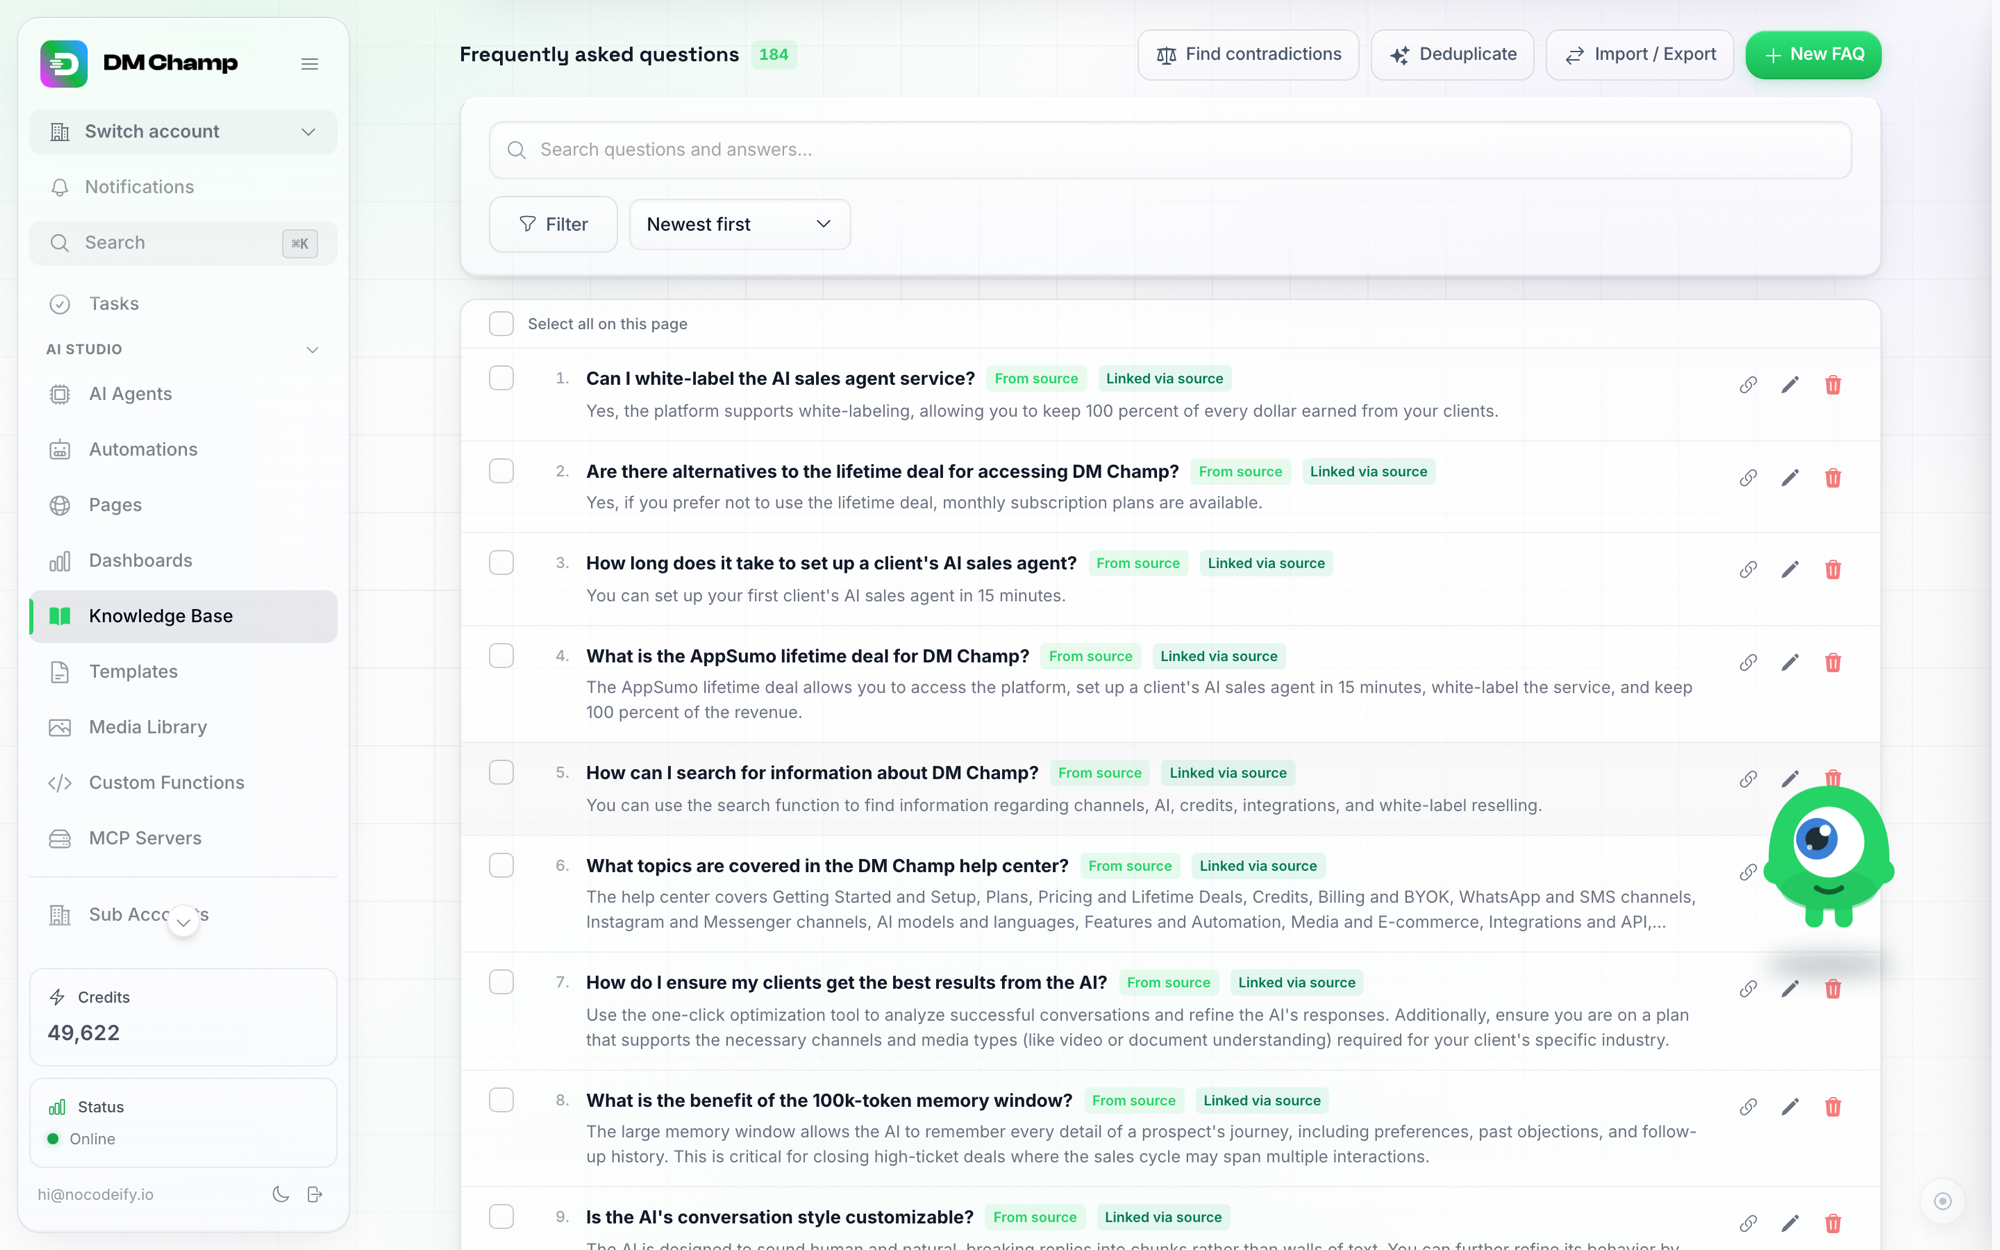
Task: Delete the white-label AI sales agent FAQ
Action: pyautogui.click(x=1833, y=385)
